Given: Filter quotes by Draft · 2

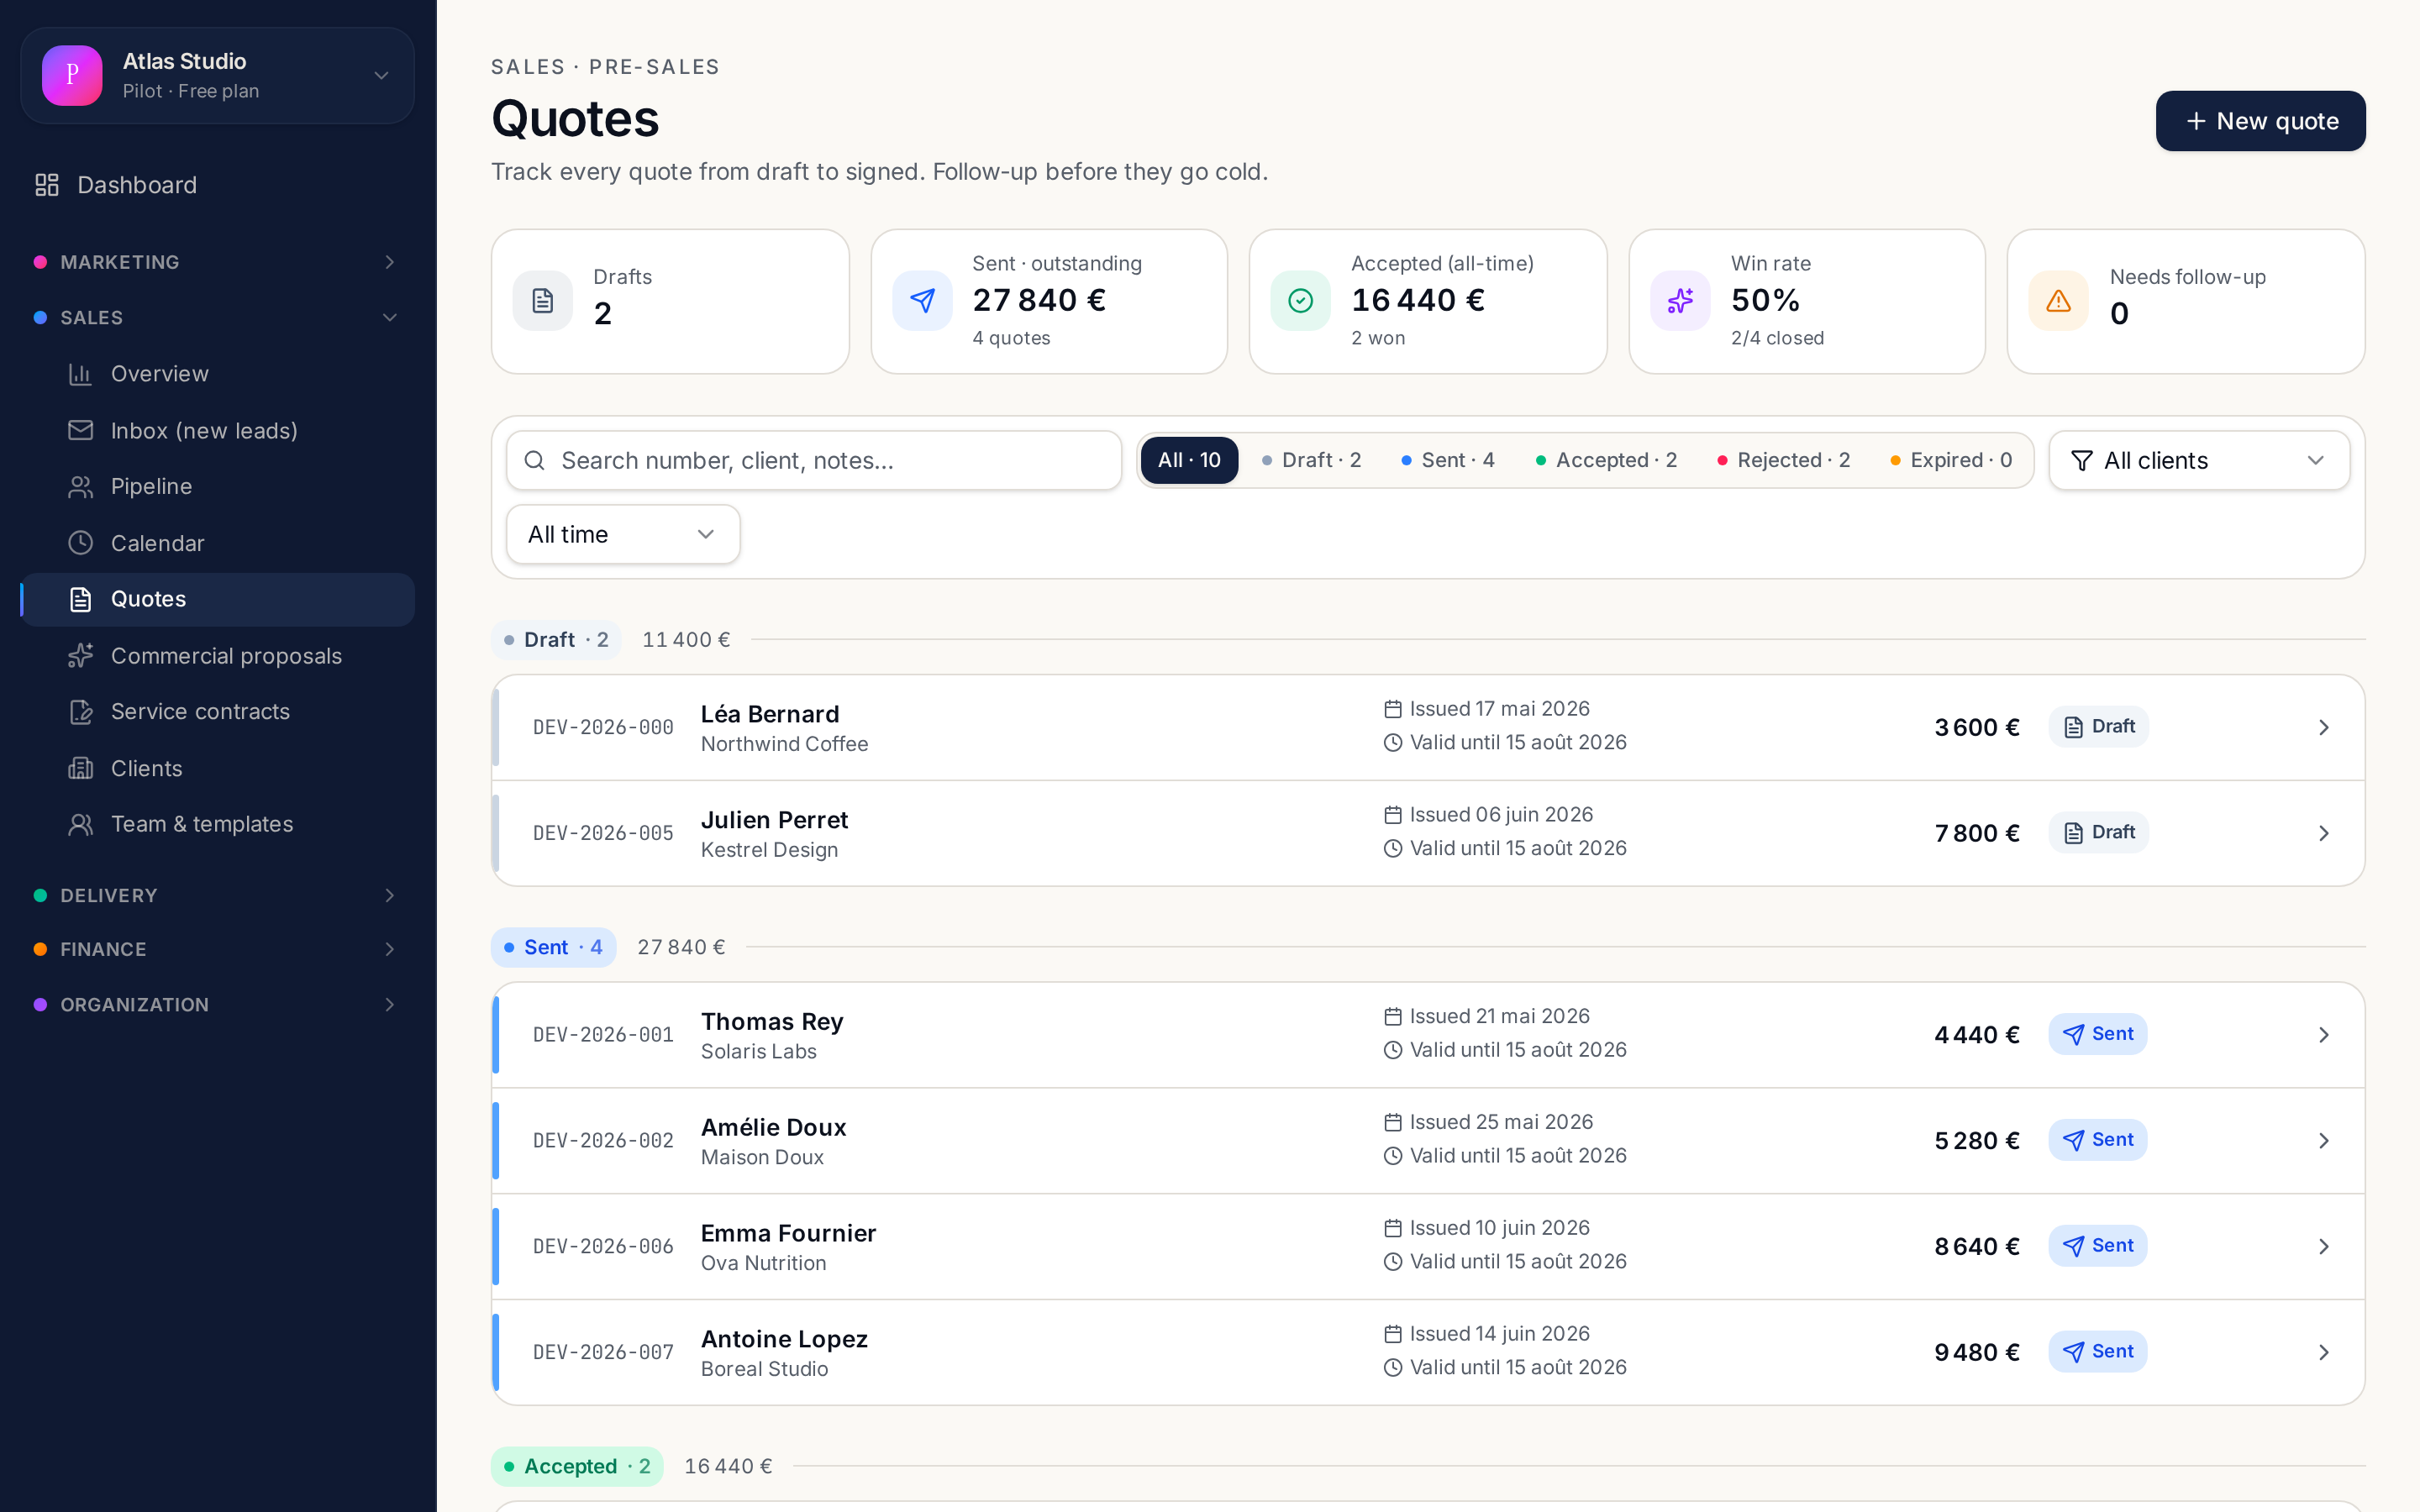Looking at the screenshot, I should point(1311,460).
